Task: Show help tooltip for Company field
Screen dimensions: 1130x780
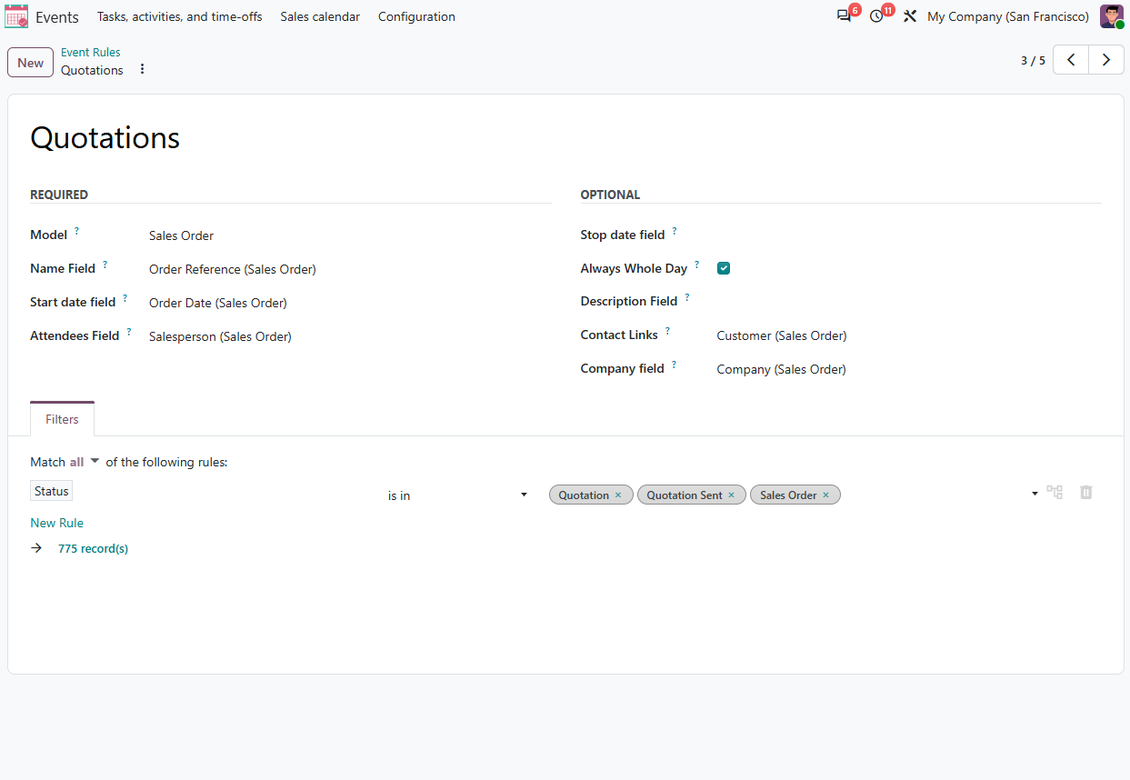Action: coord(674,365)
